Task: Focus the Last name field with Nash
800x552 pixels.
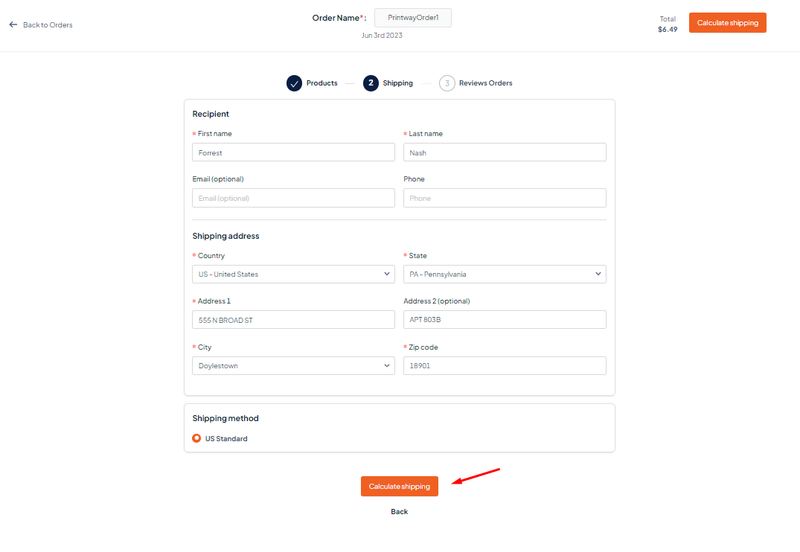Action: tap(505, 153)
